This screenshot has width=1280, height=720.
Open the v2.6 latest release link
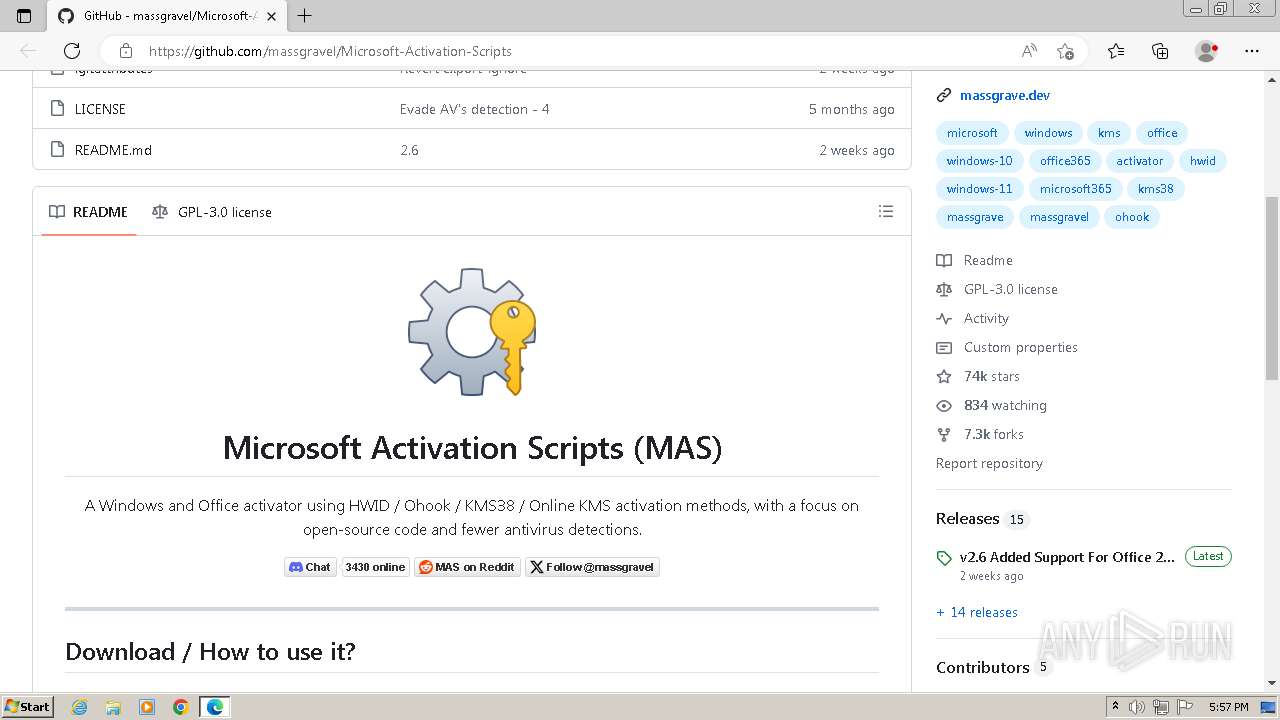pyautogui.click(x=1067, y=557)
